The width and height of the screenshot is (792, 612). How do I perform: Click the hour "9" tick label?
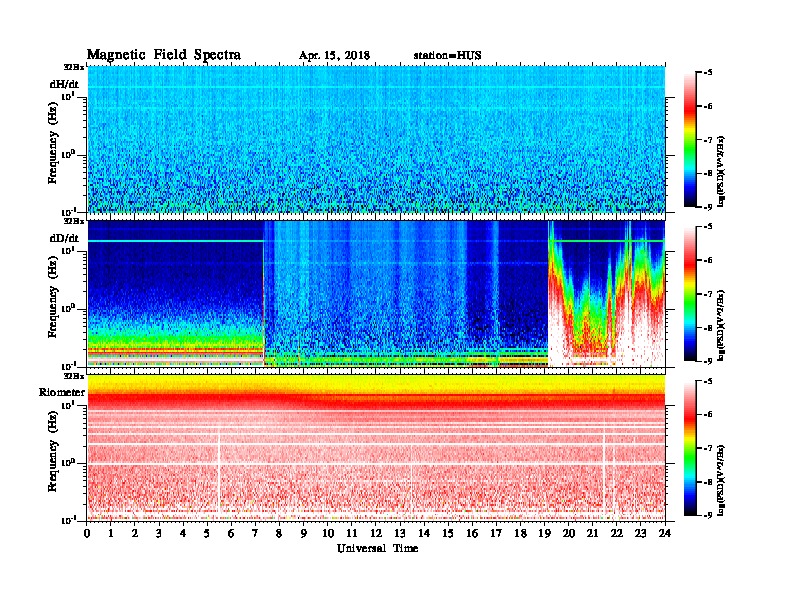point(304,533)
